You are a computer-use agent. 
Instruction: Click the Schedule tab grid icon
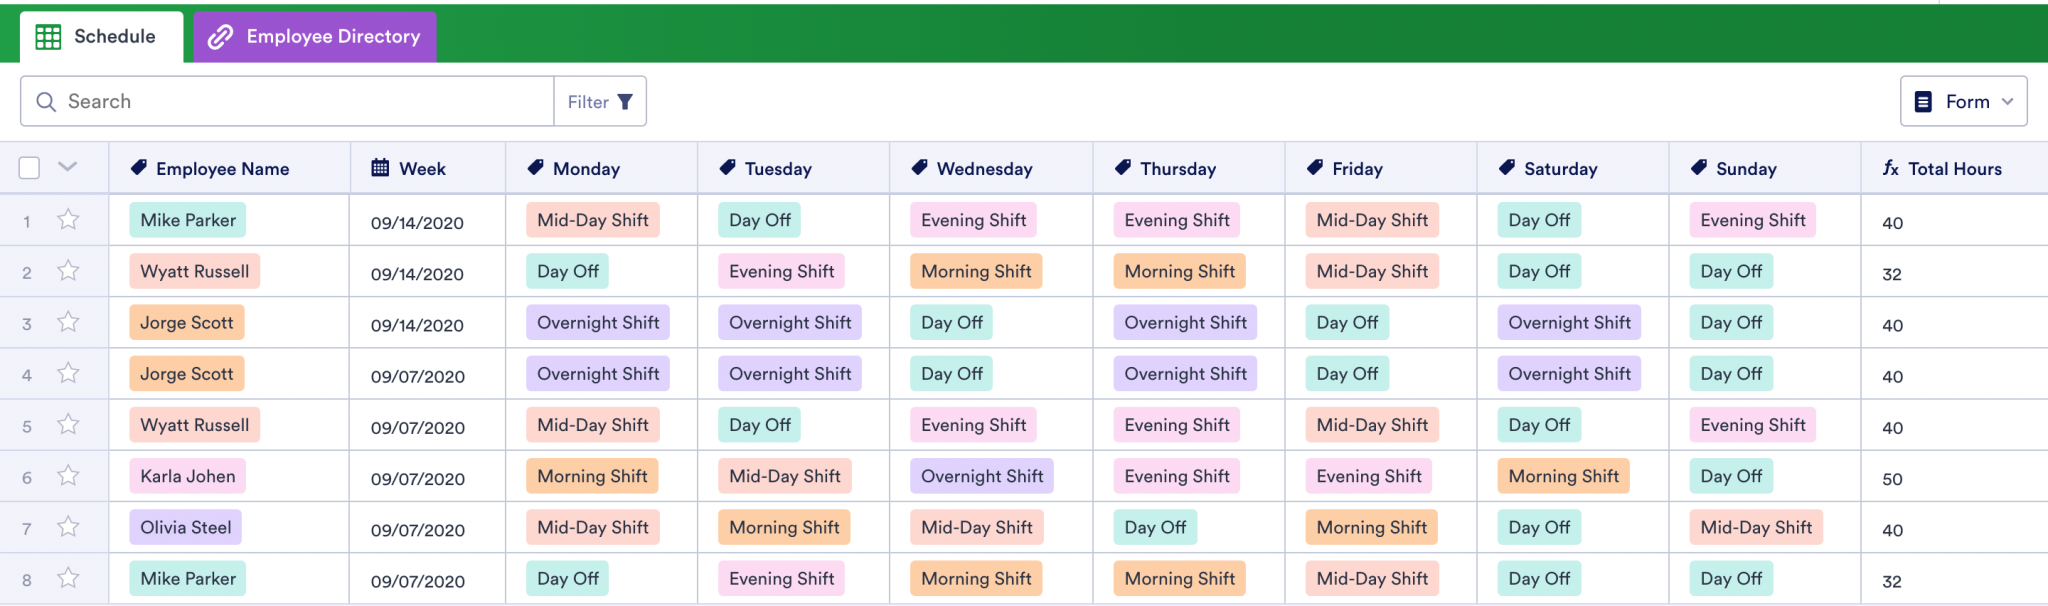[48, 37]
